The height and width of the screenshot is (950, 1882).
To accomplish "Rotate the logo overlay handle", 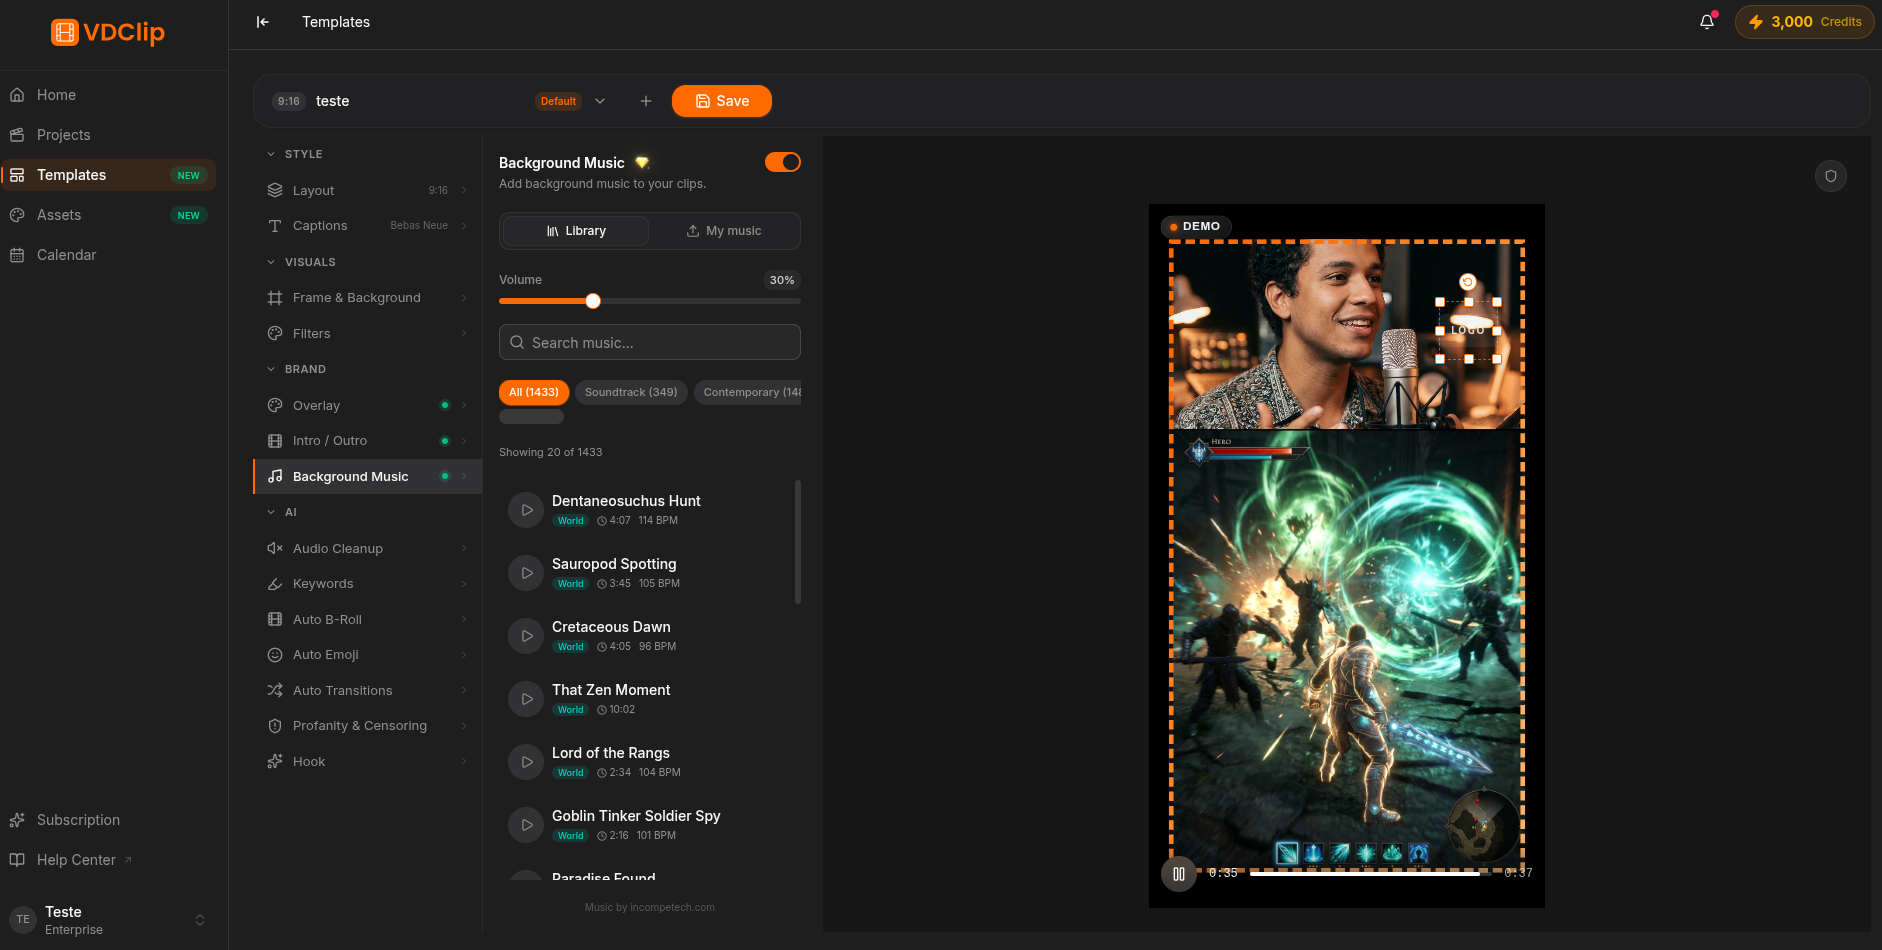I will [1468, 282].
